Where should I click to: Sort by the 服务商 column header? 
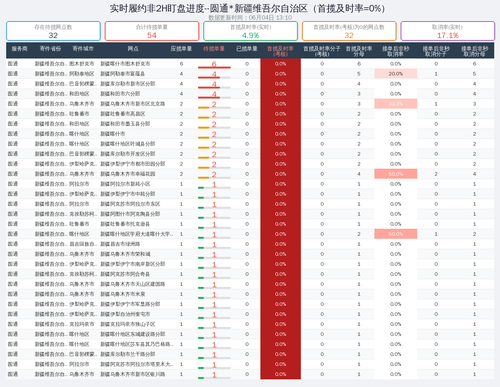pyautogui.click(x=19, y=49)
